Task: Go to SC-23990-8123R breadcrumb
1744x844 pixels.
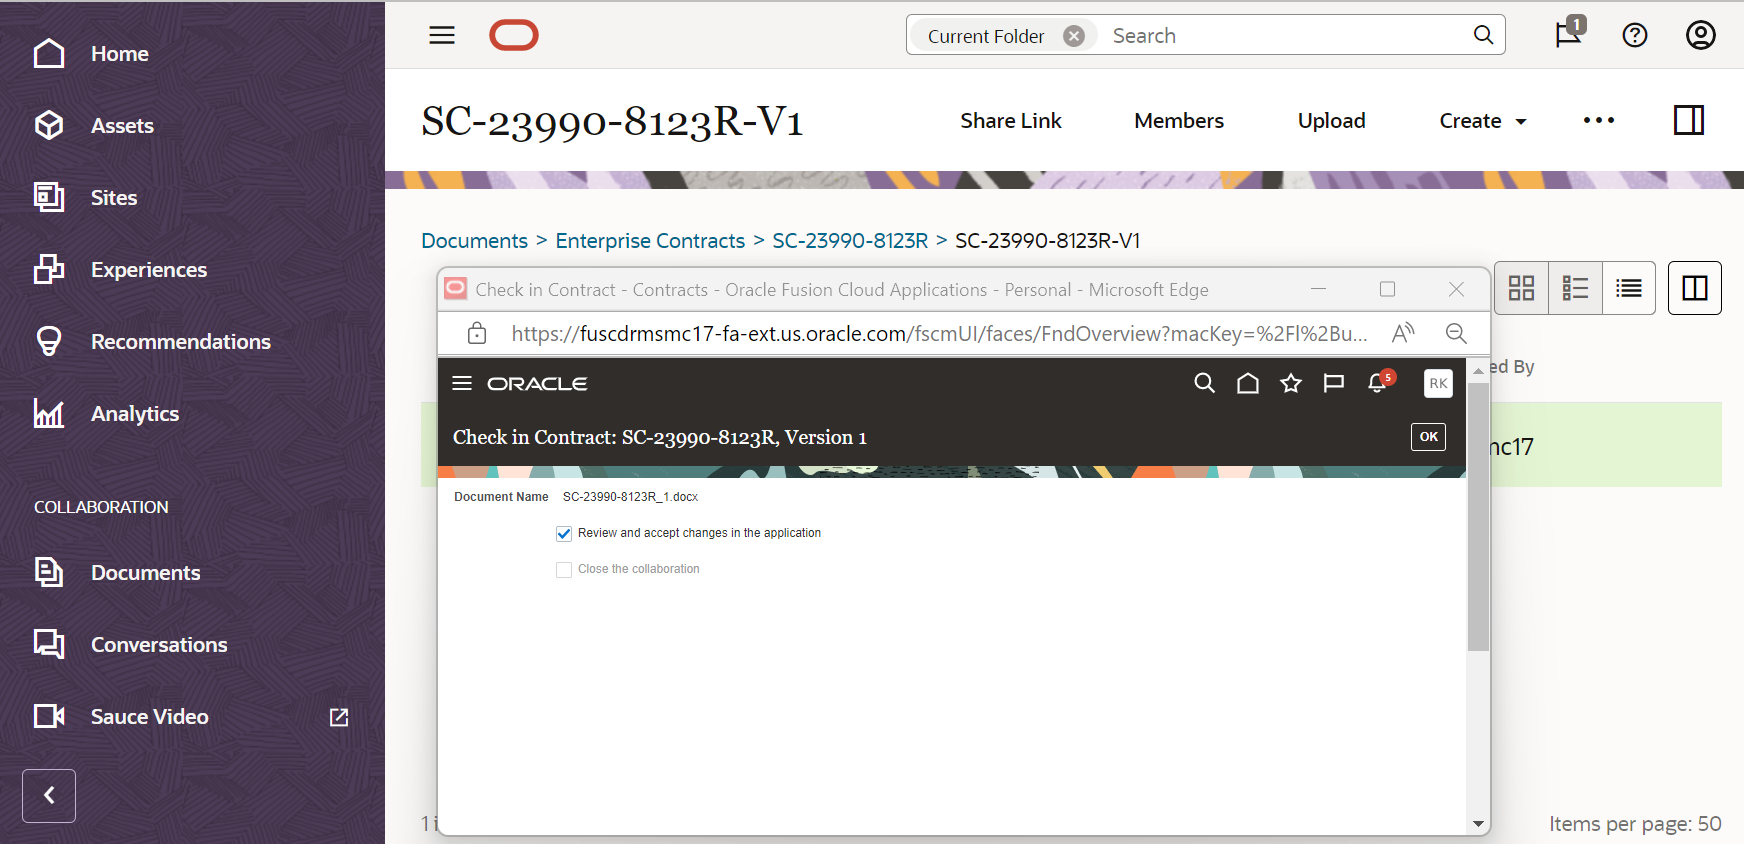Action: 850,241
